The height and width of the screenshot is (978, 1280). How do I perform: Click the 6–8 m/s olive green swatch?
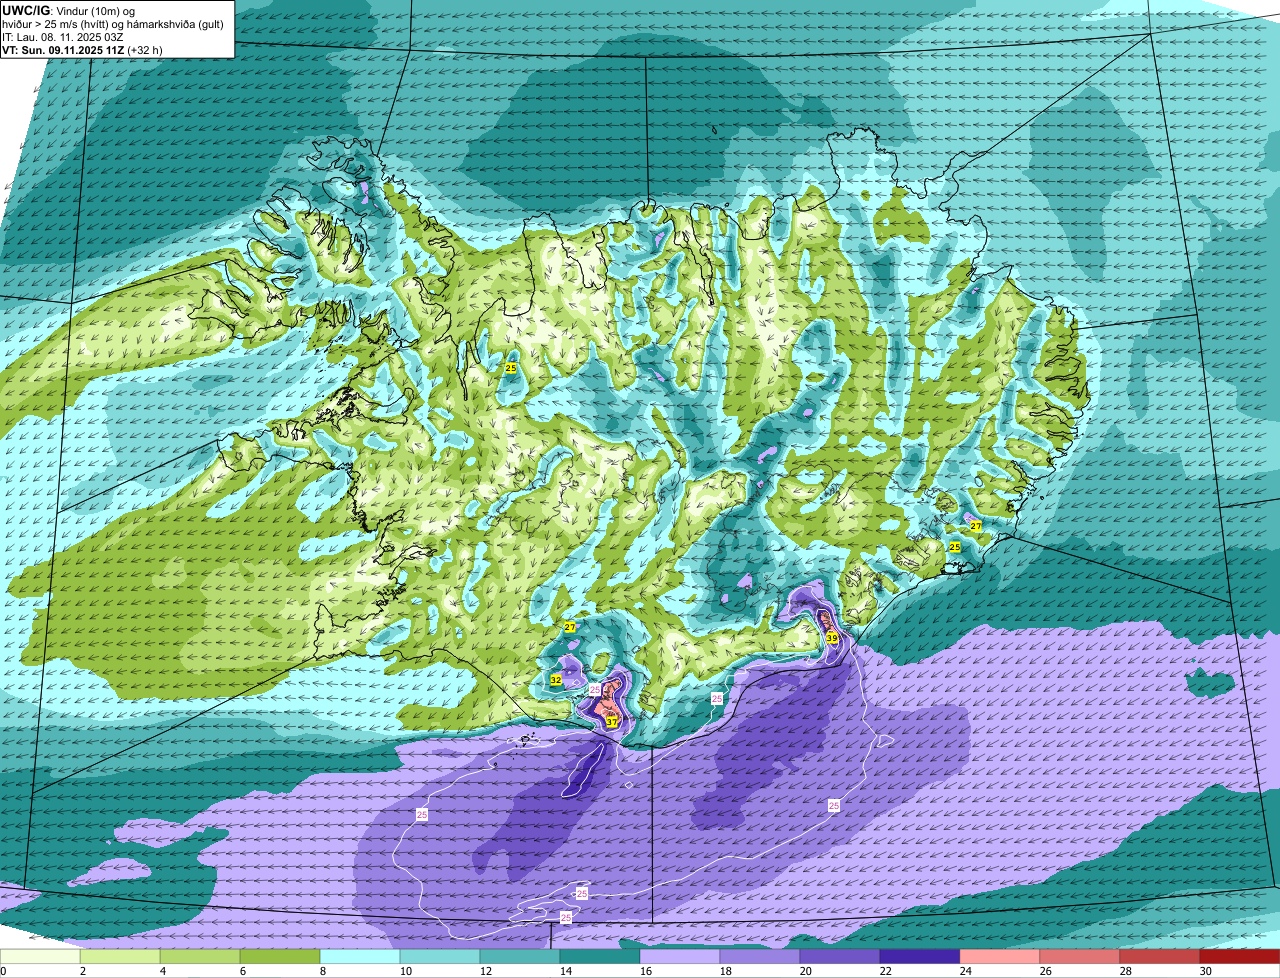[280, 956]
